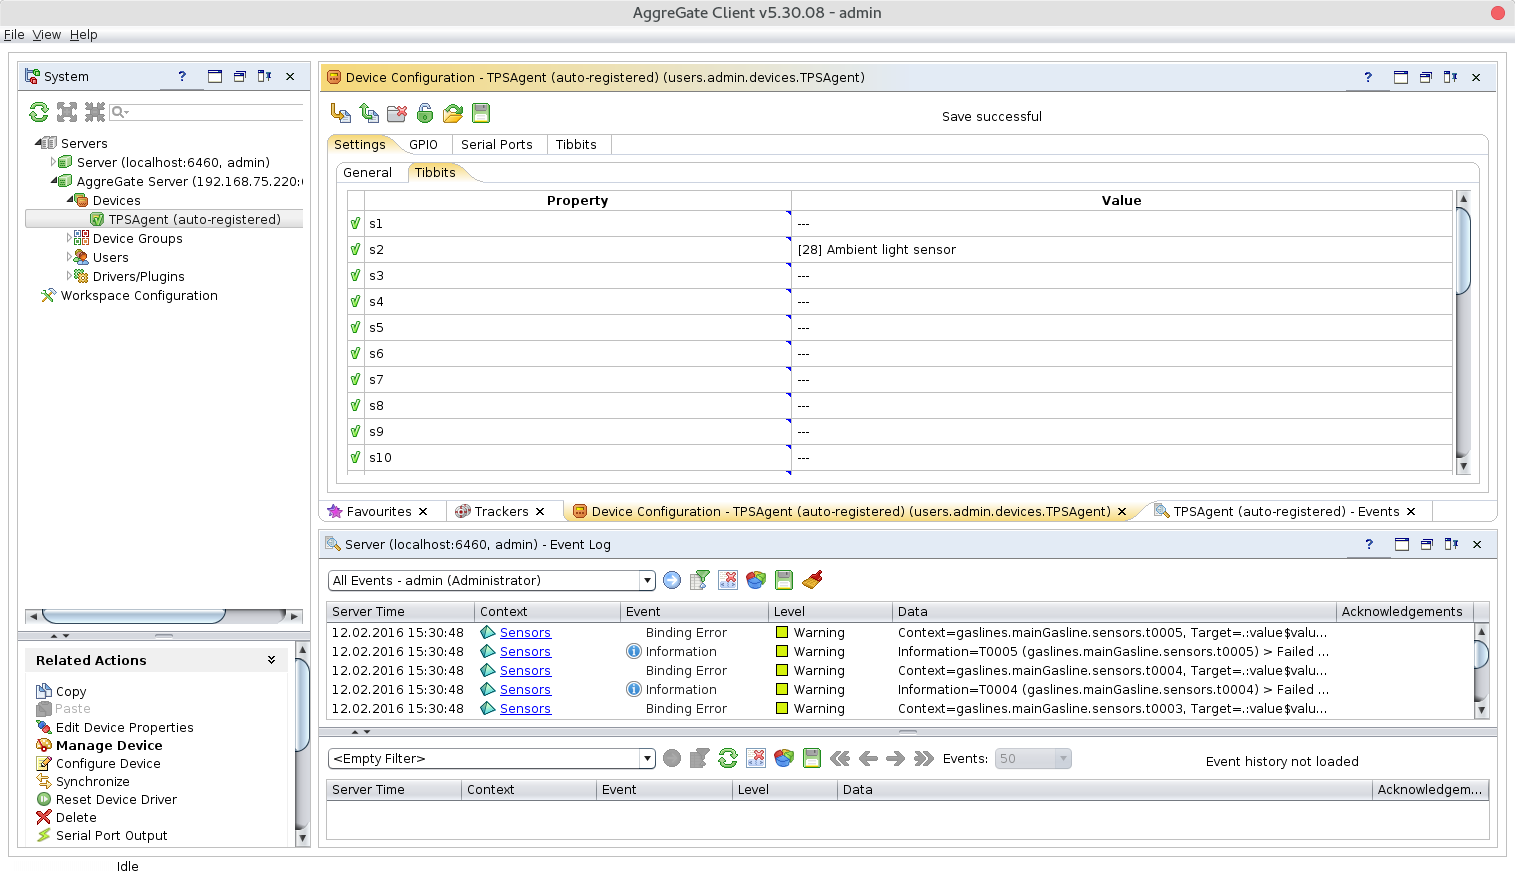Go to first page of event history

point(840,758)
